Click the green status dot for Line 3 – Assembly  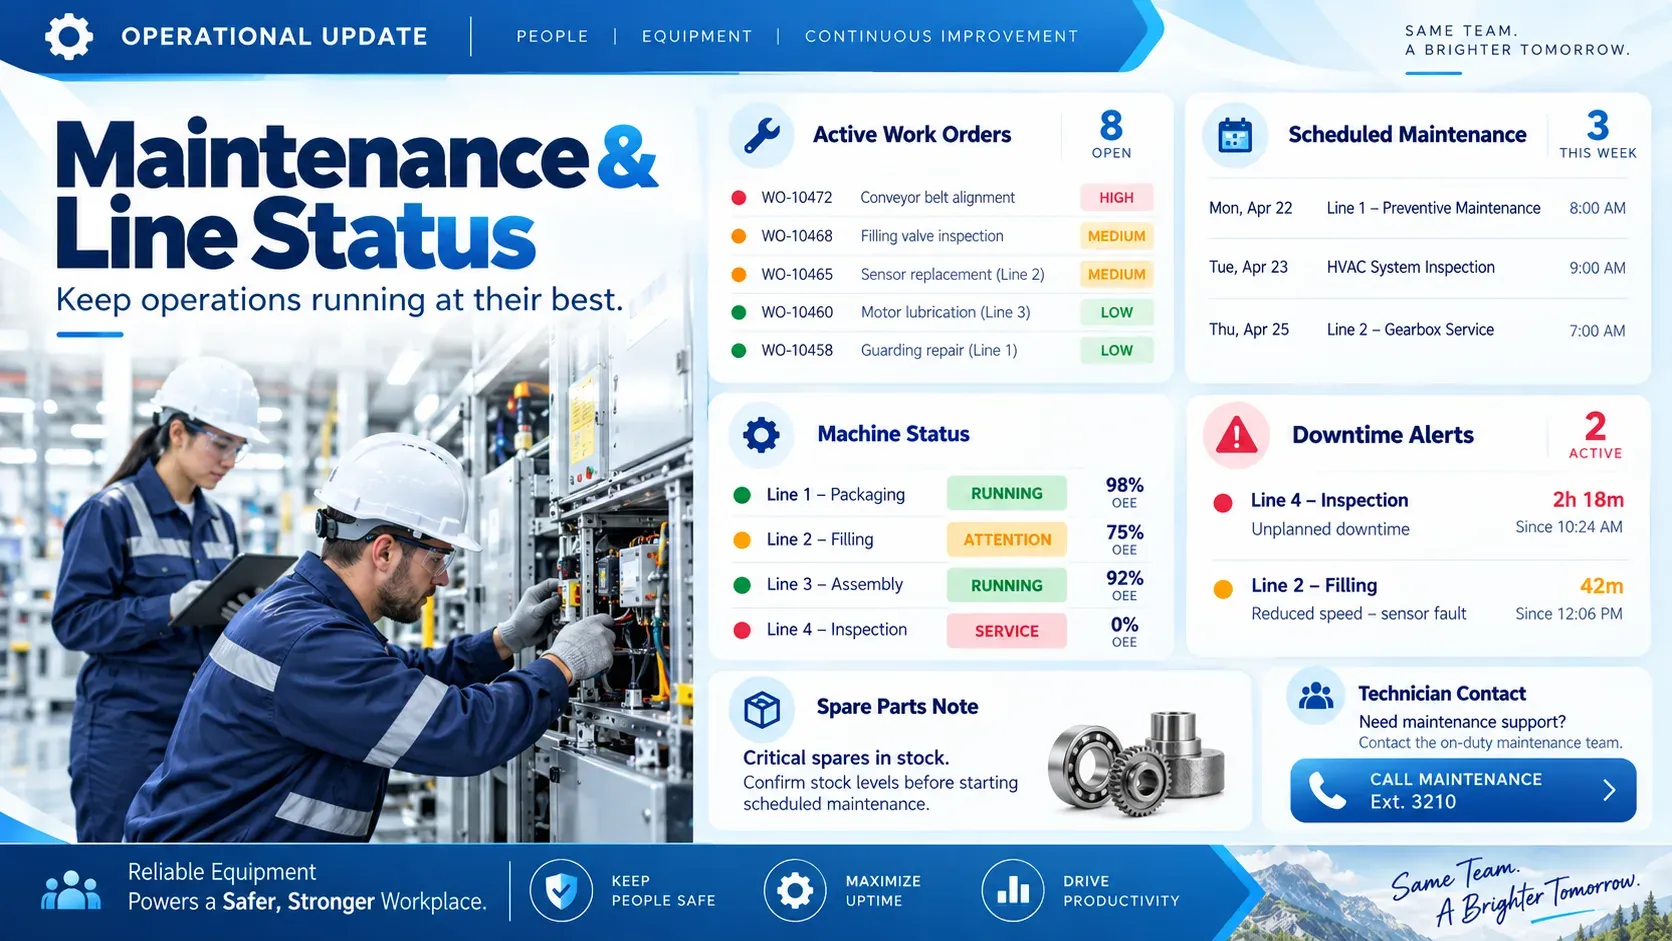[x=742, y=585]
